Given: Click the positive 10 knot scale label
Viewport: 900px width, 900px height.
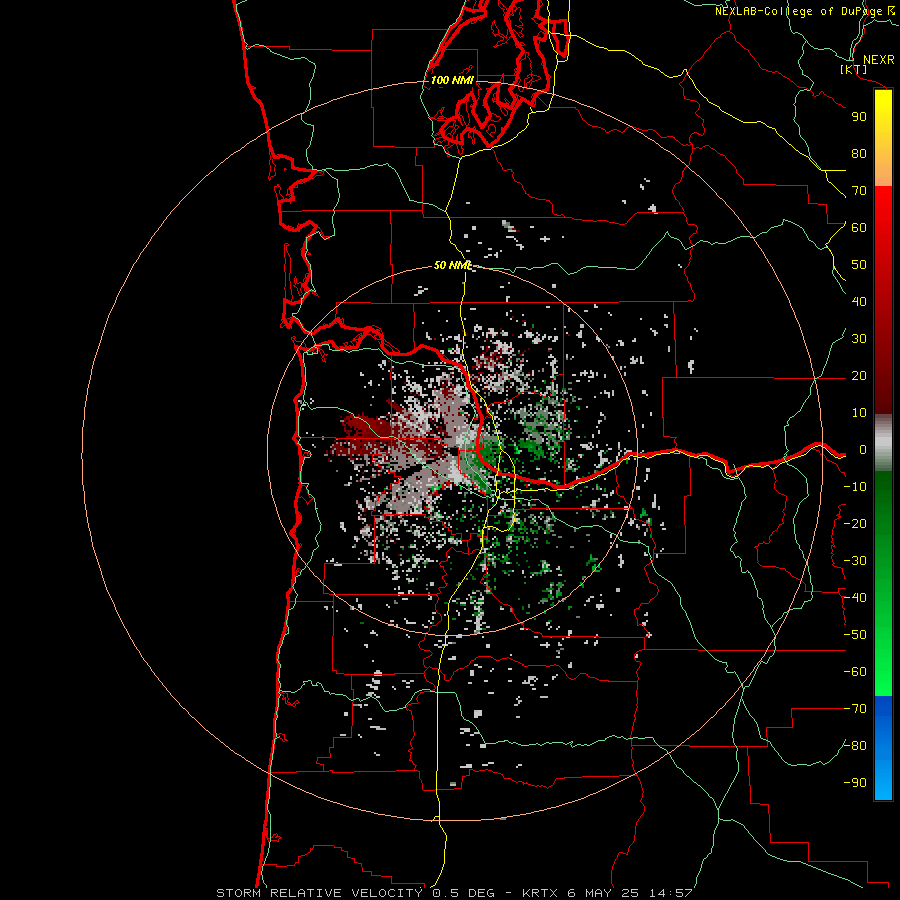Looking at the screenshot, I should pos(859,413).
